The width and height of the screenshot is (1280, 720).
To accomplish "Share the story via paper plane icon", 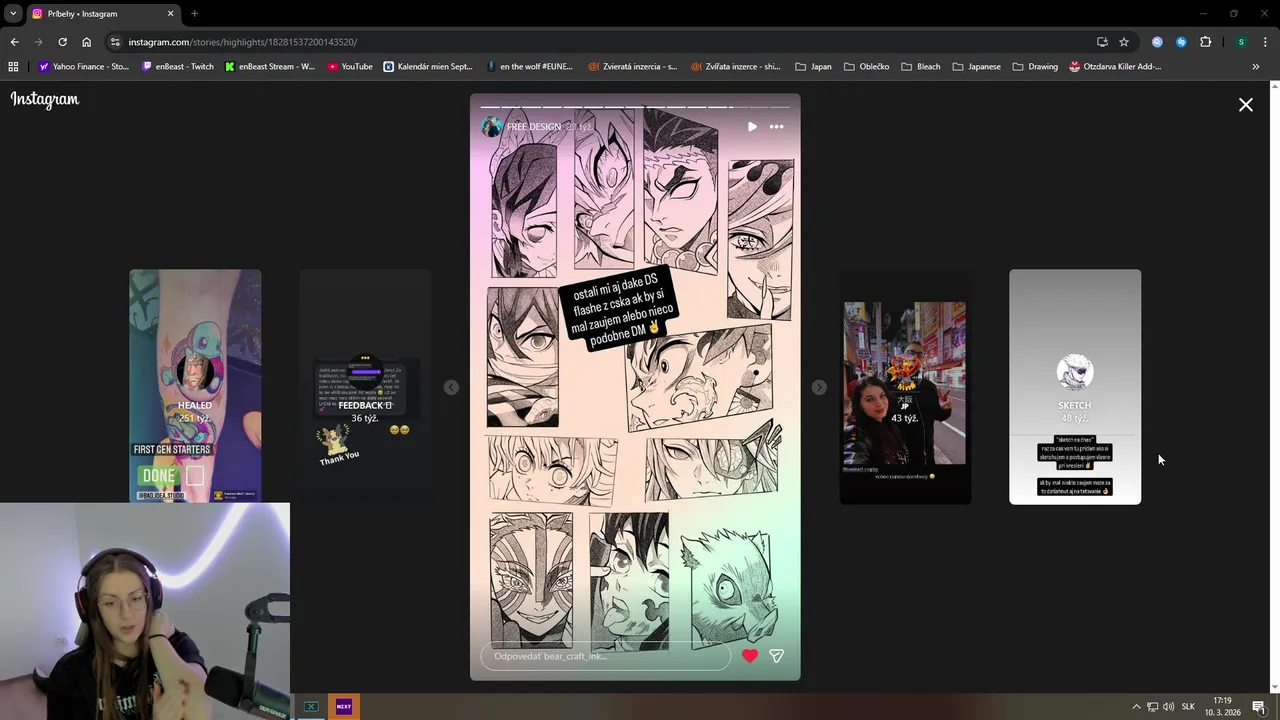I will pos(776,656).
